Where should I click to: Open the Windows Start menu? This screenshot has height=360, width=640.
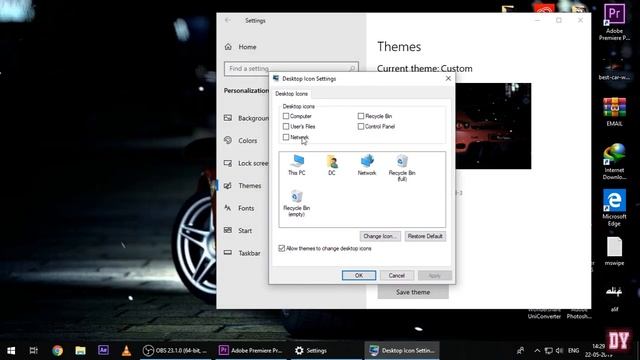coord(11,350)
